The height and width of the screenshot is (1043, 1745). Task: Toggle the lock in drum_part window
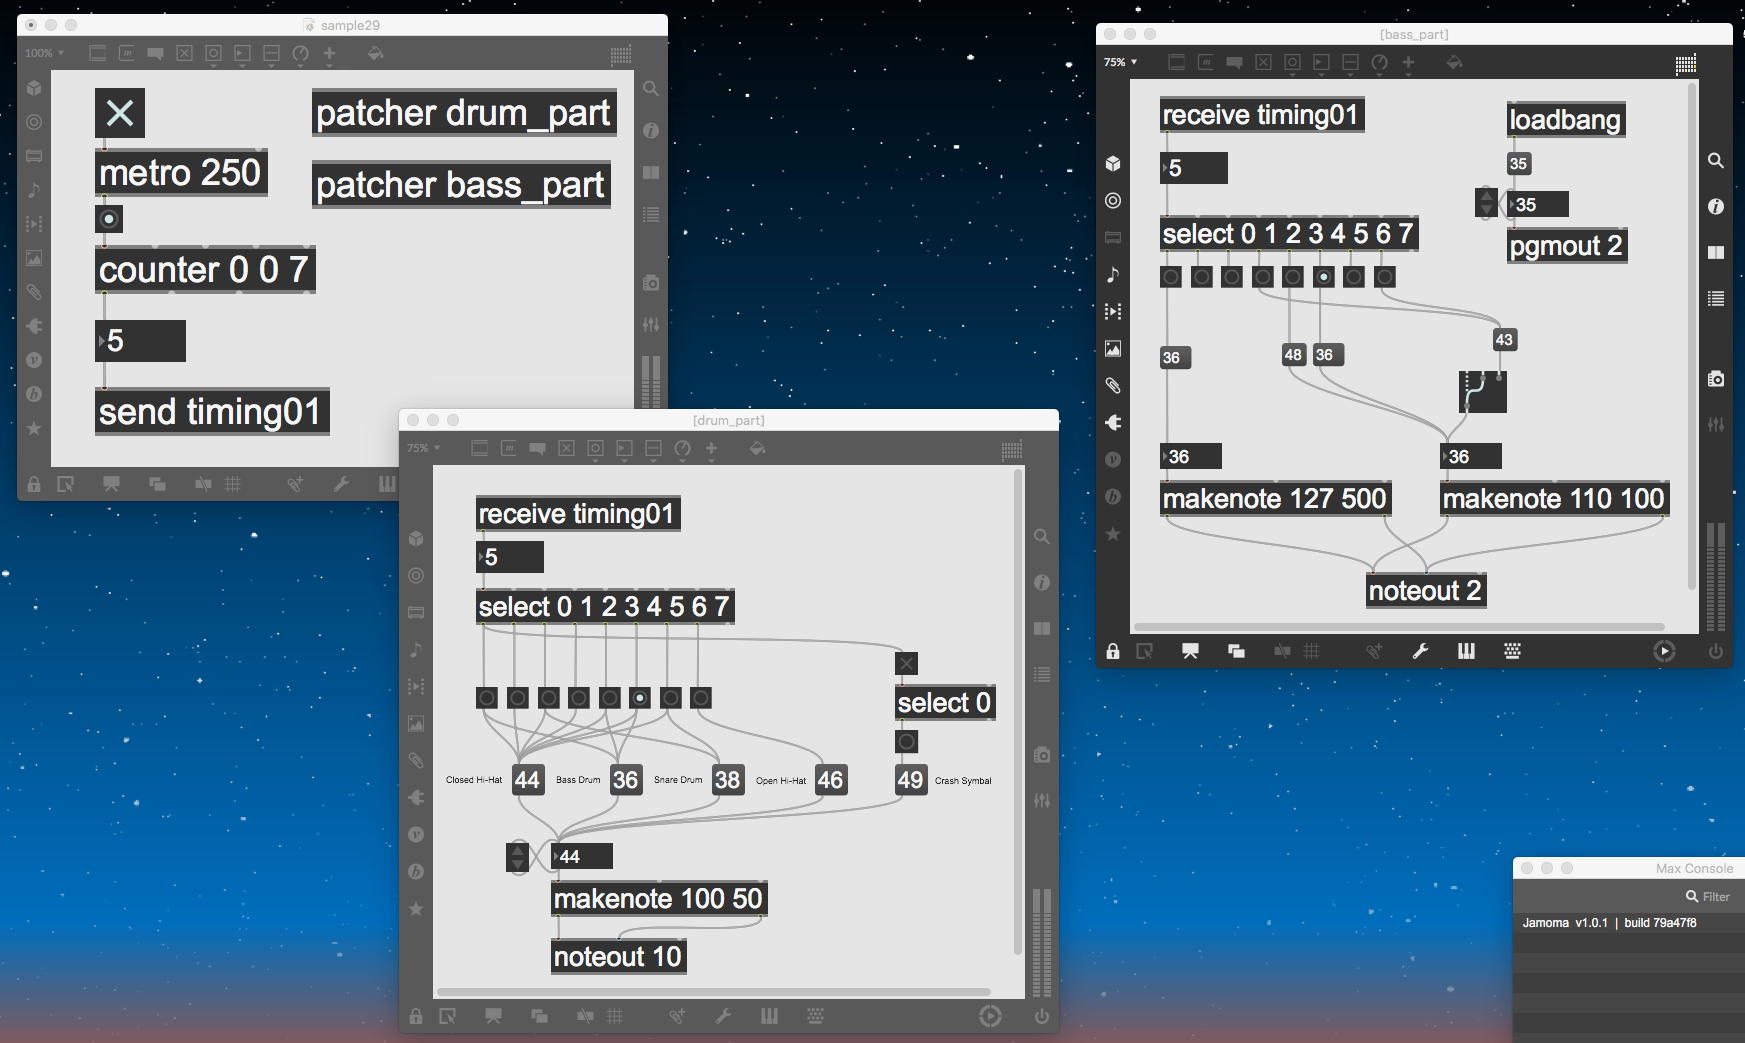tap(416, 1016)
